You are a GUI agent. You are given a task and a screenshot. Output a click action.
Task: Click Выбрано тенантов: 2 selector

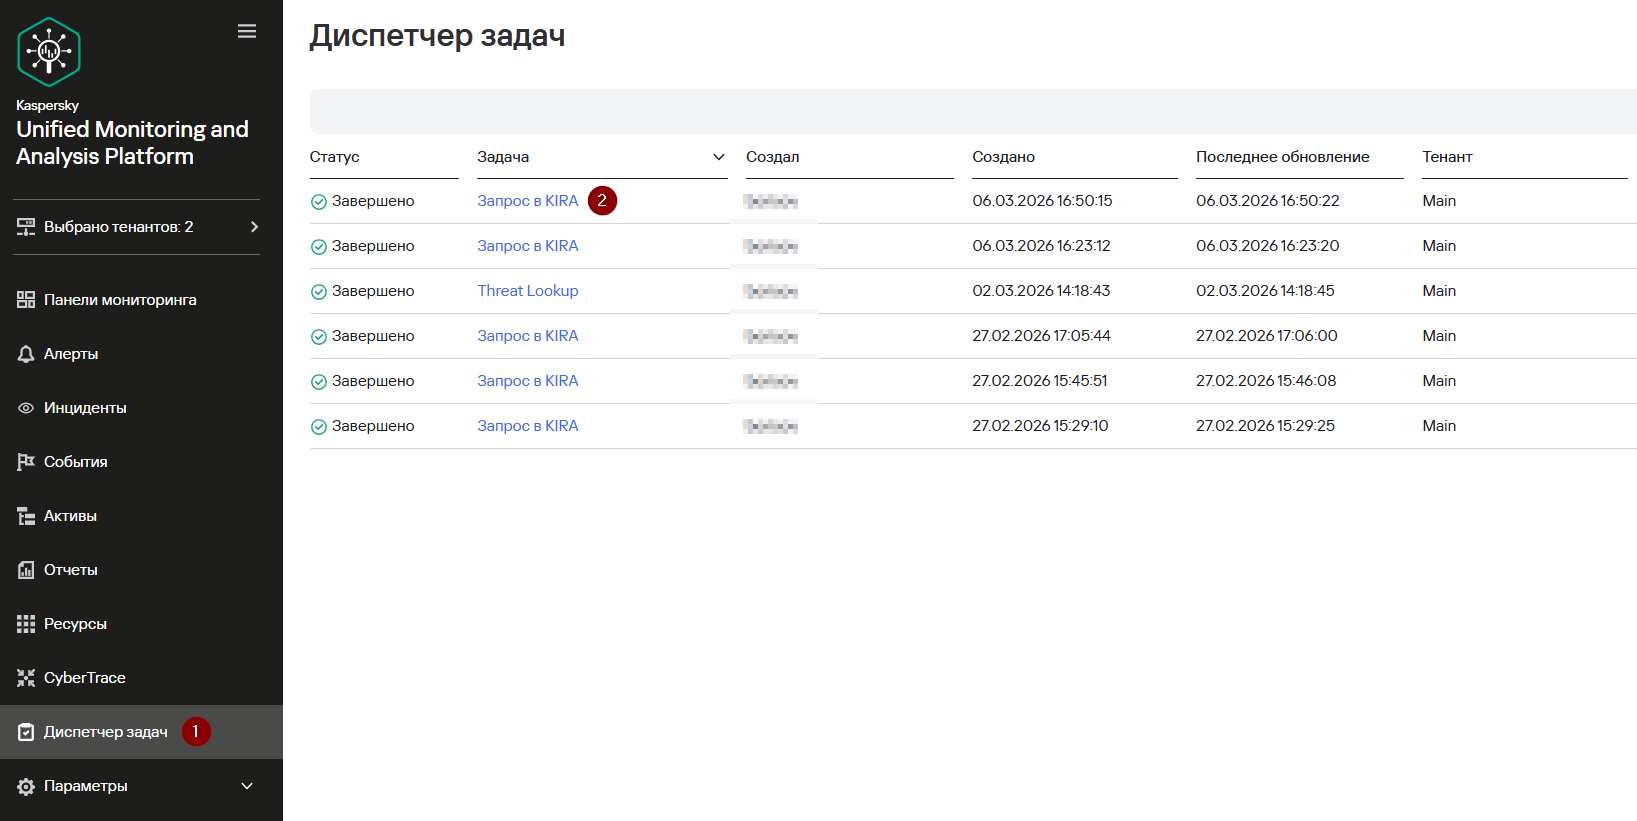click(x=137, y=227)
